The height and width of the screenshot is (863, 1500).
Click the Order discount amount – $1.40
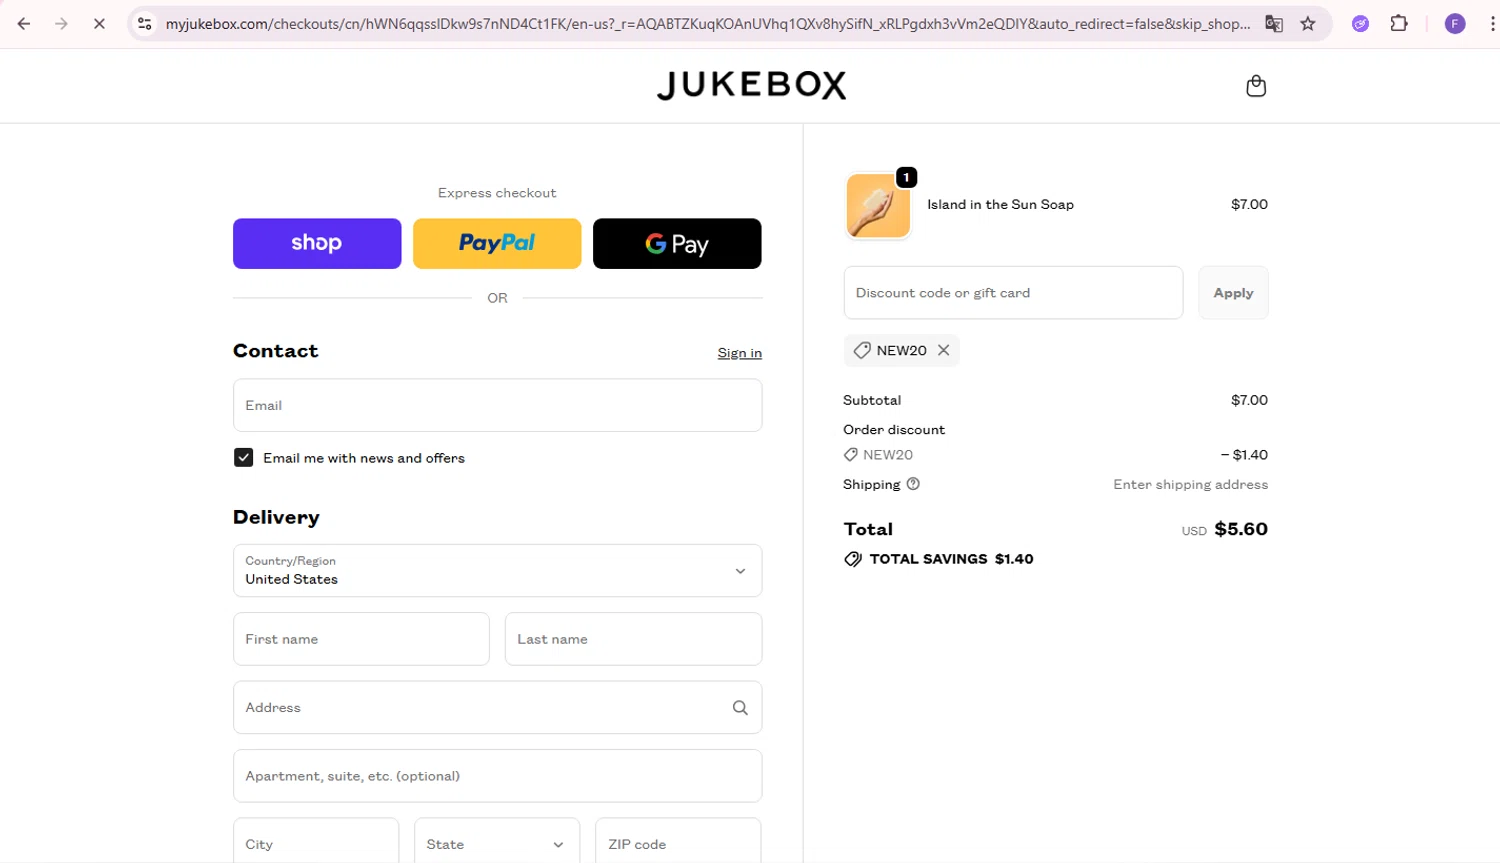pos(1244,455)
